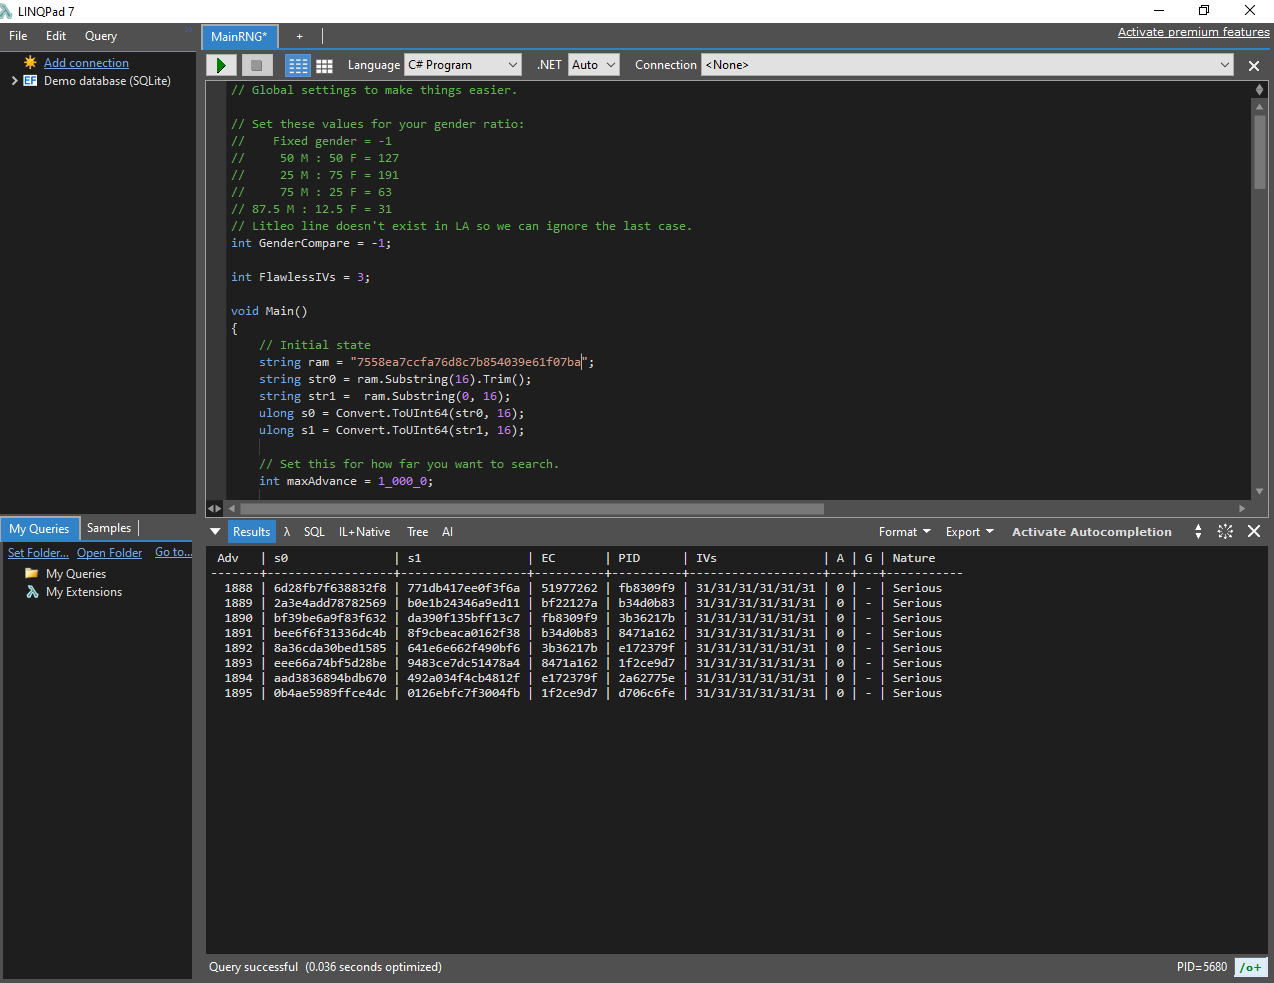The image size is (1274, 983).
Task: Click the results panel undock icon
Action: pos(1225,532)
